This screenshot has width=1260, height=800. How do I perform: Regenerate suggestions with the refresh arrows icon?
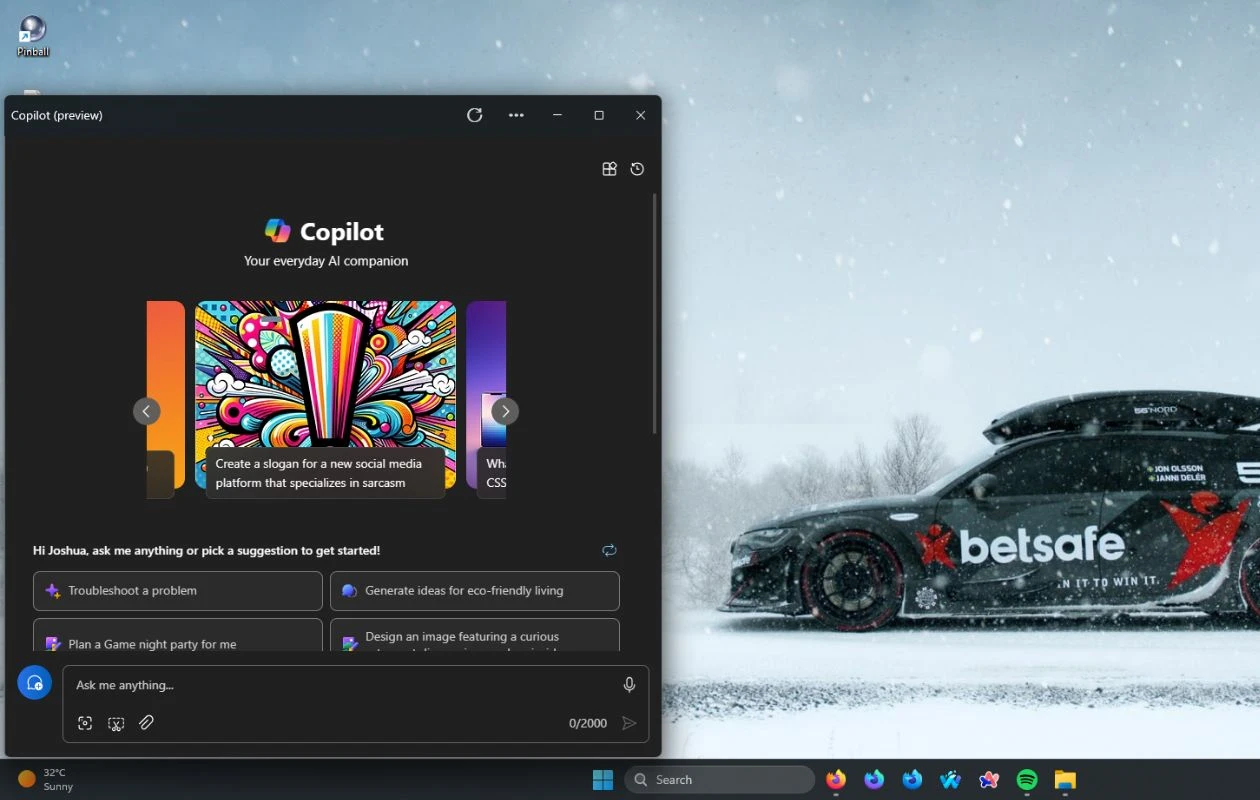coord(609,550)
